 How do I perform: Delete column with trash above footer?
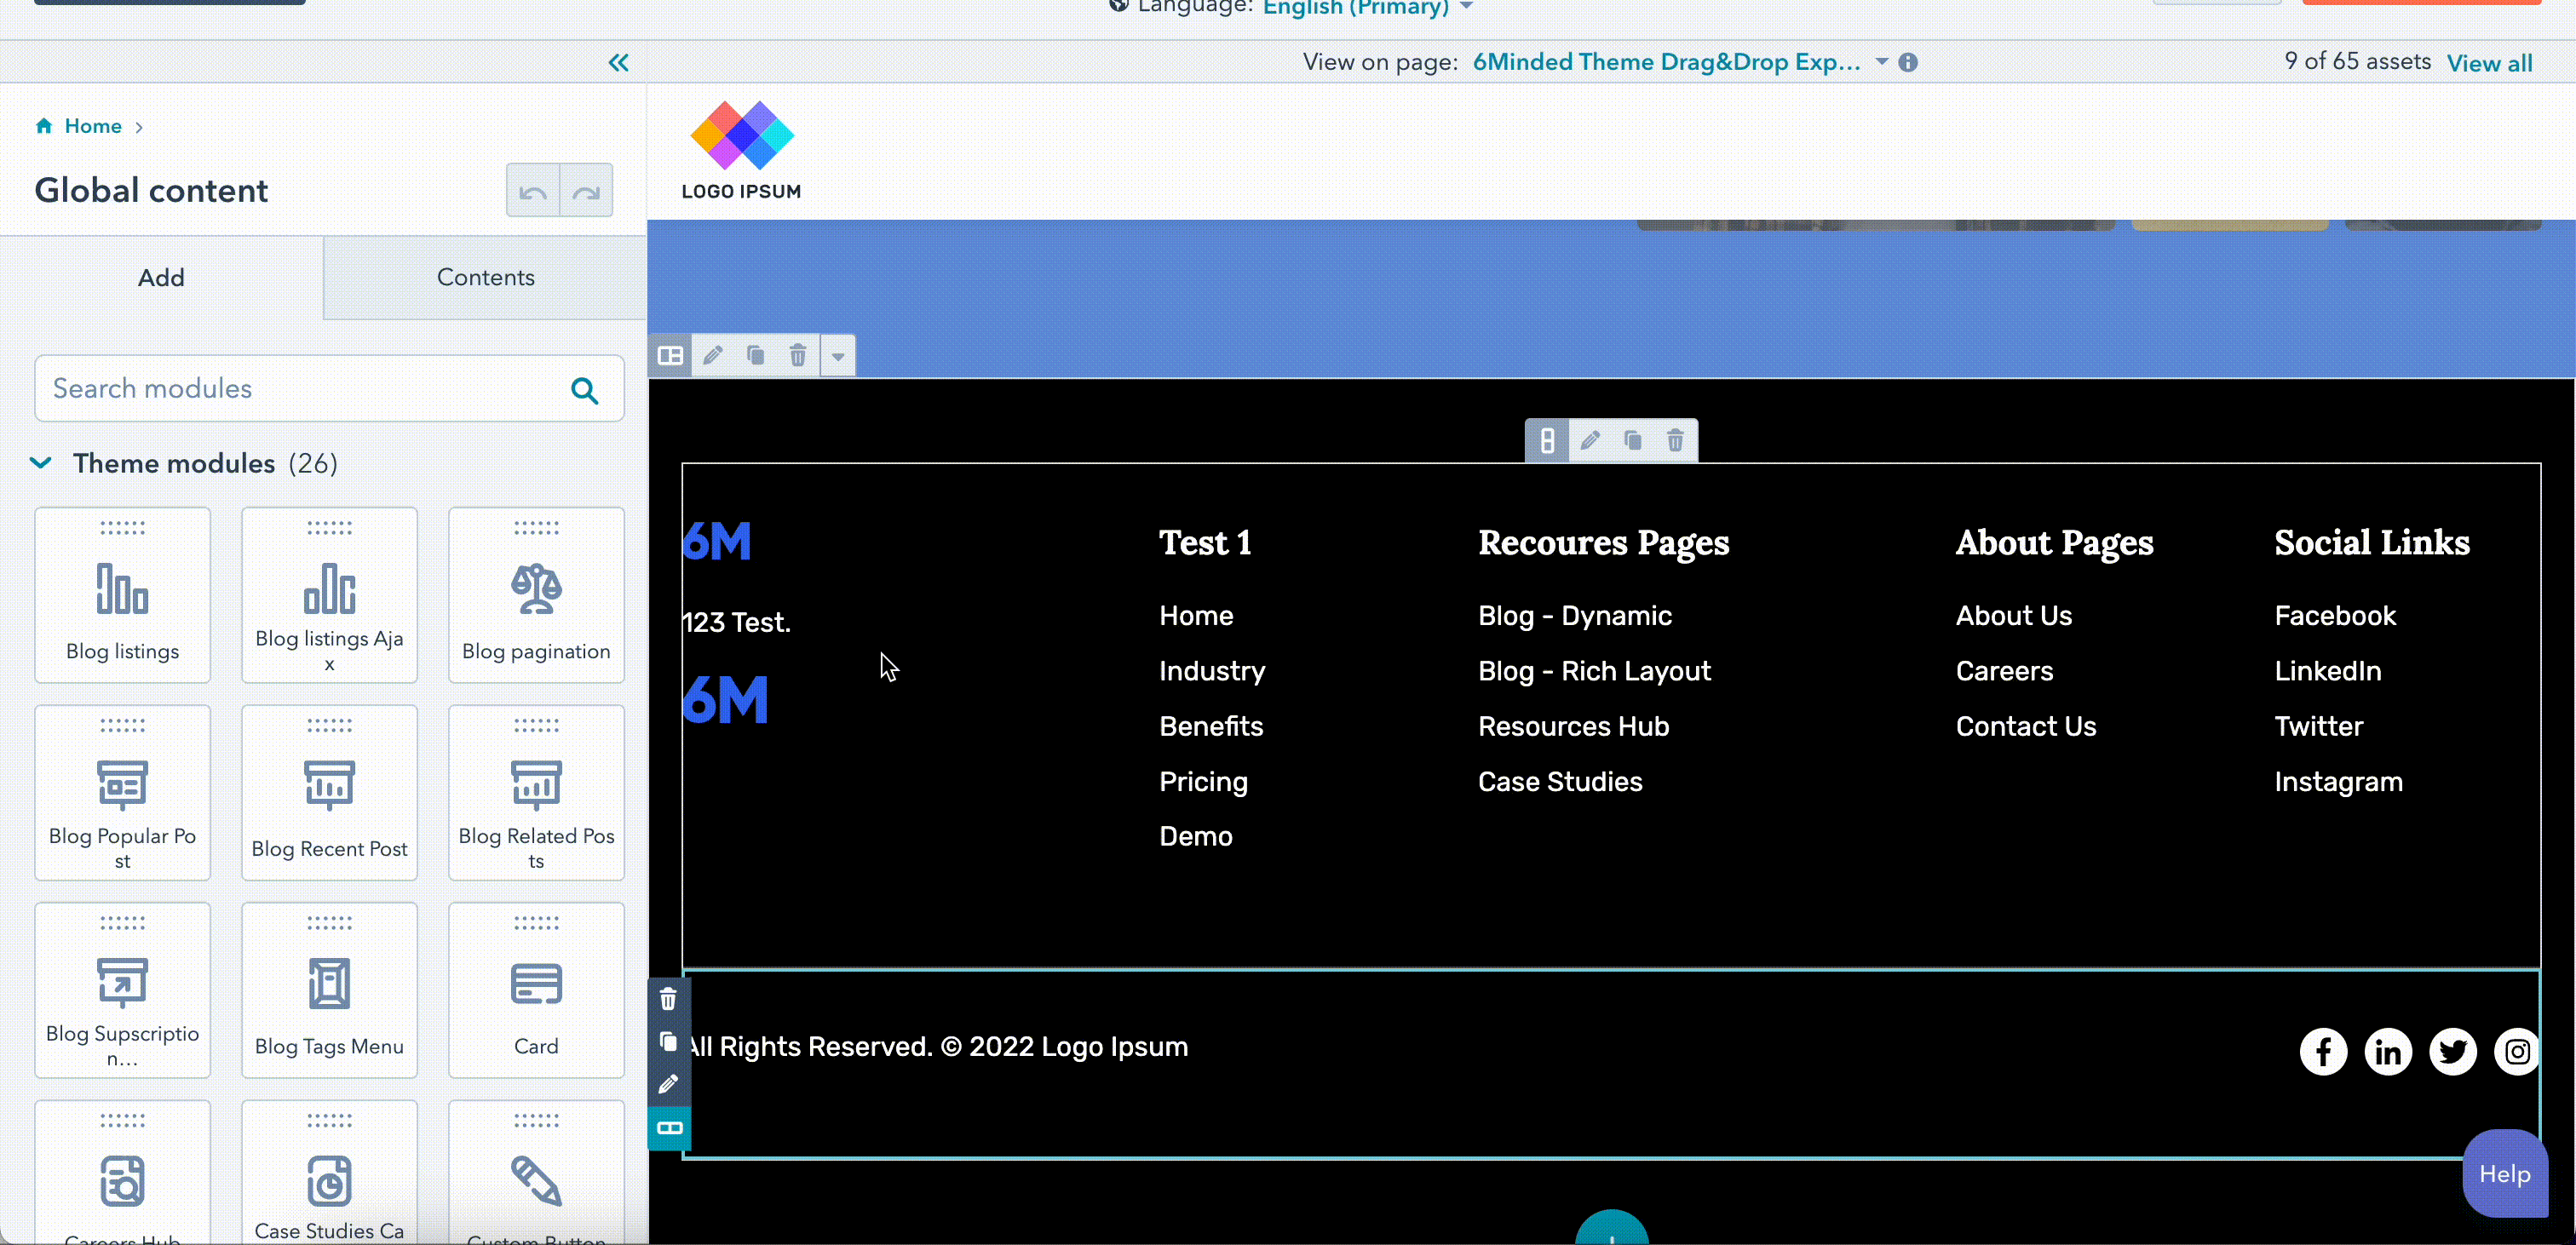(1676, 441)
